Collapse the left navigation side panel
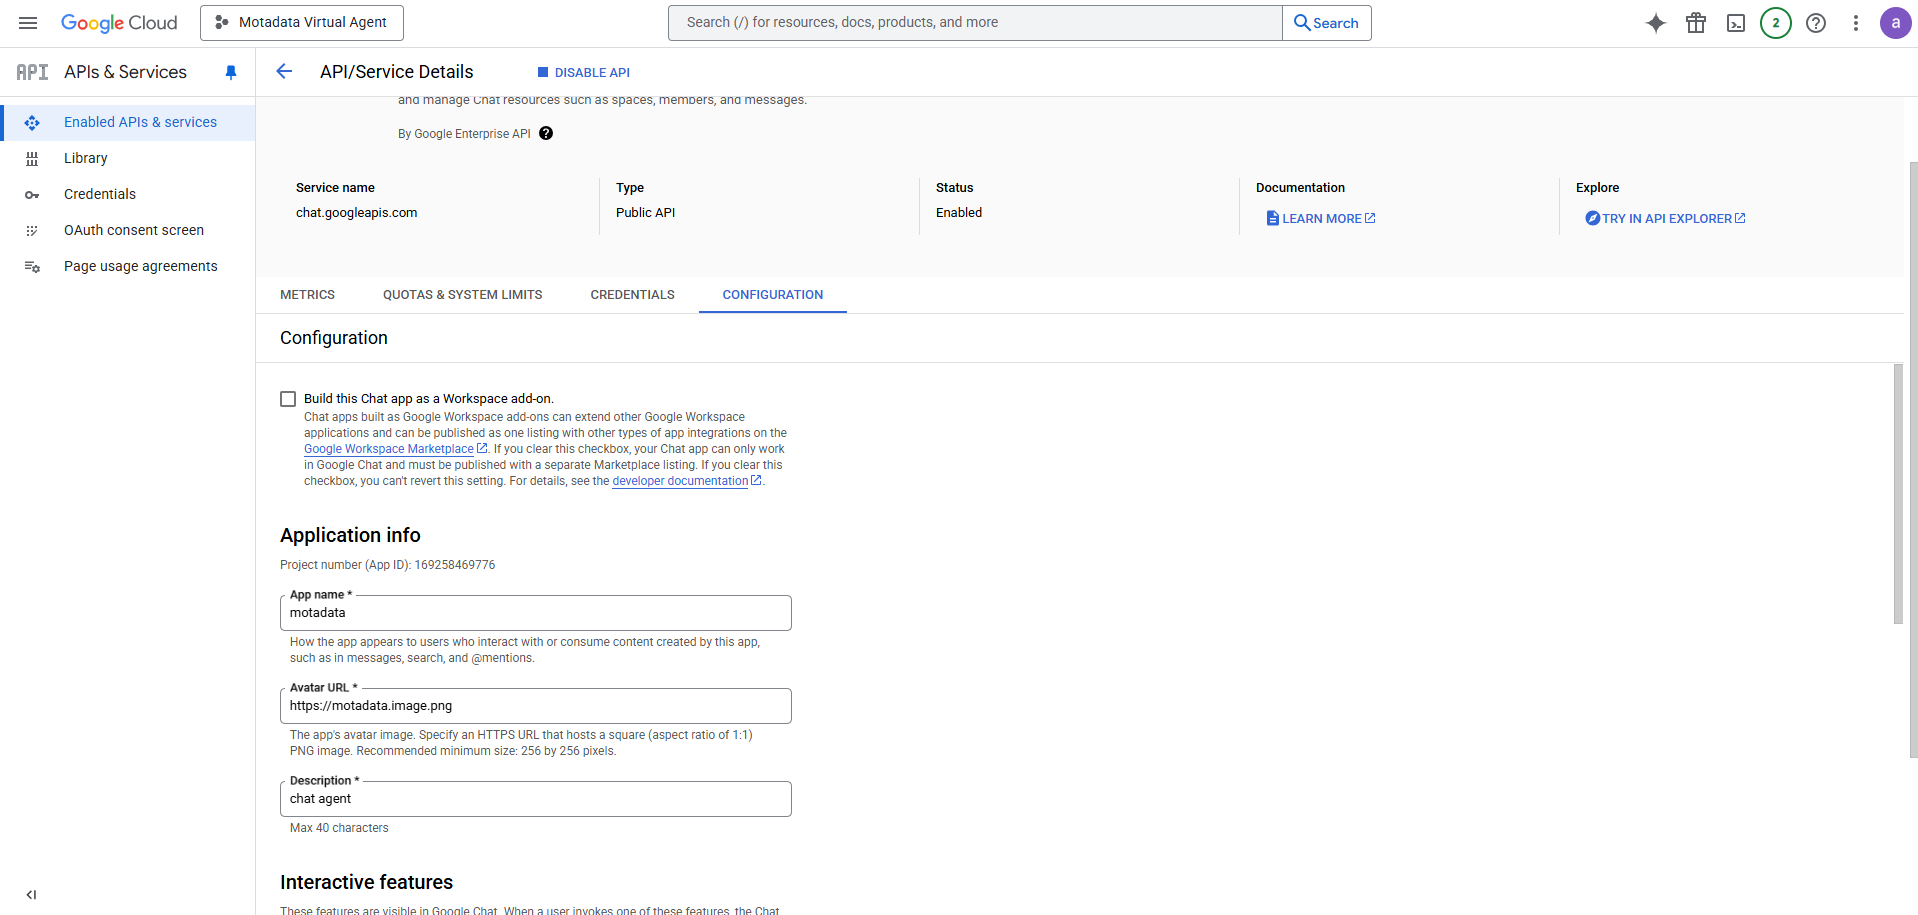 [x=31, y=895]
